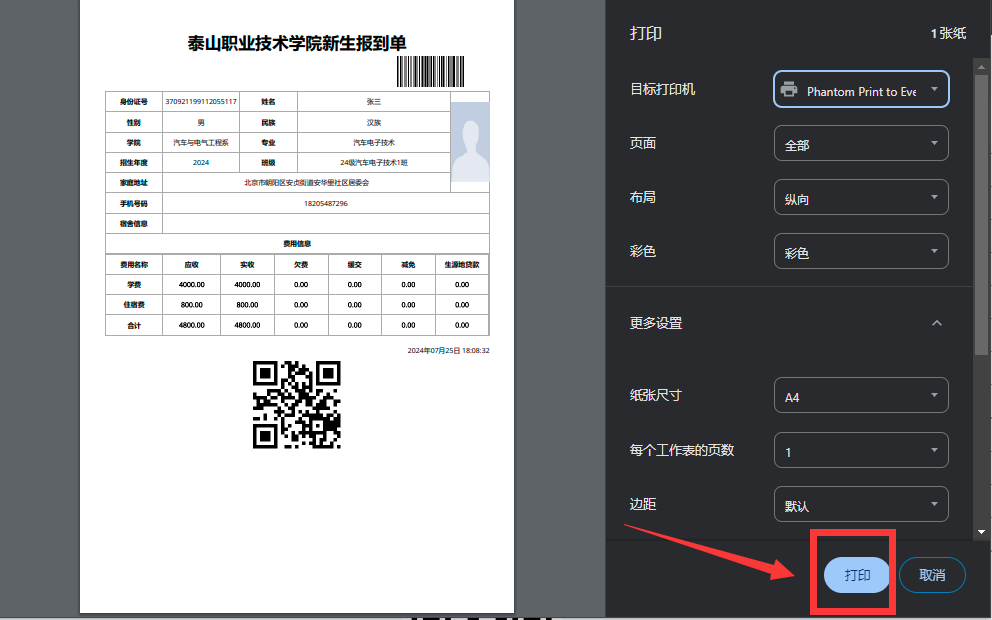Click the 目标打印机 label

[x=662, y=89]
